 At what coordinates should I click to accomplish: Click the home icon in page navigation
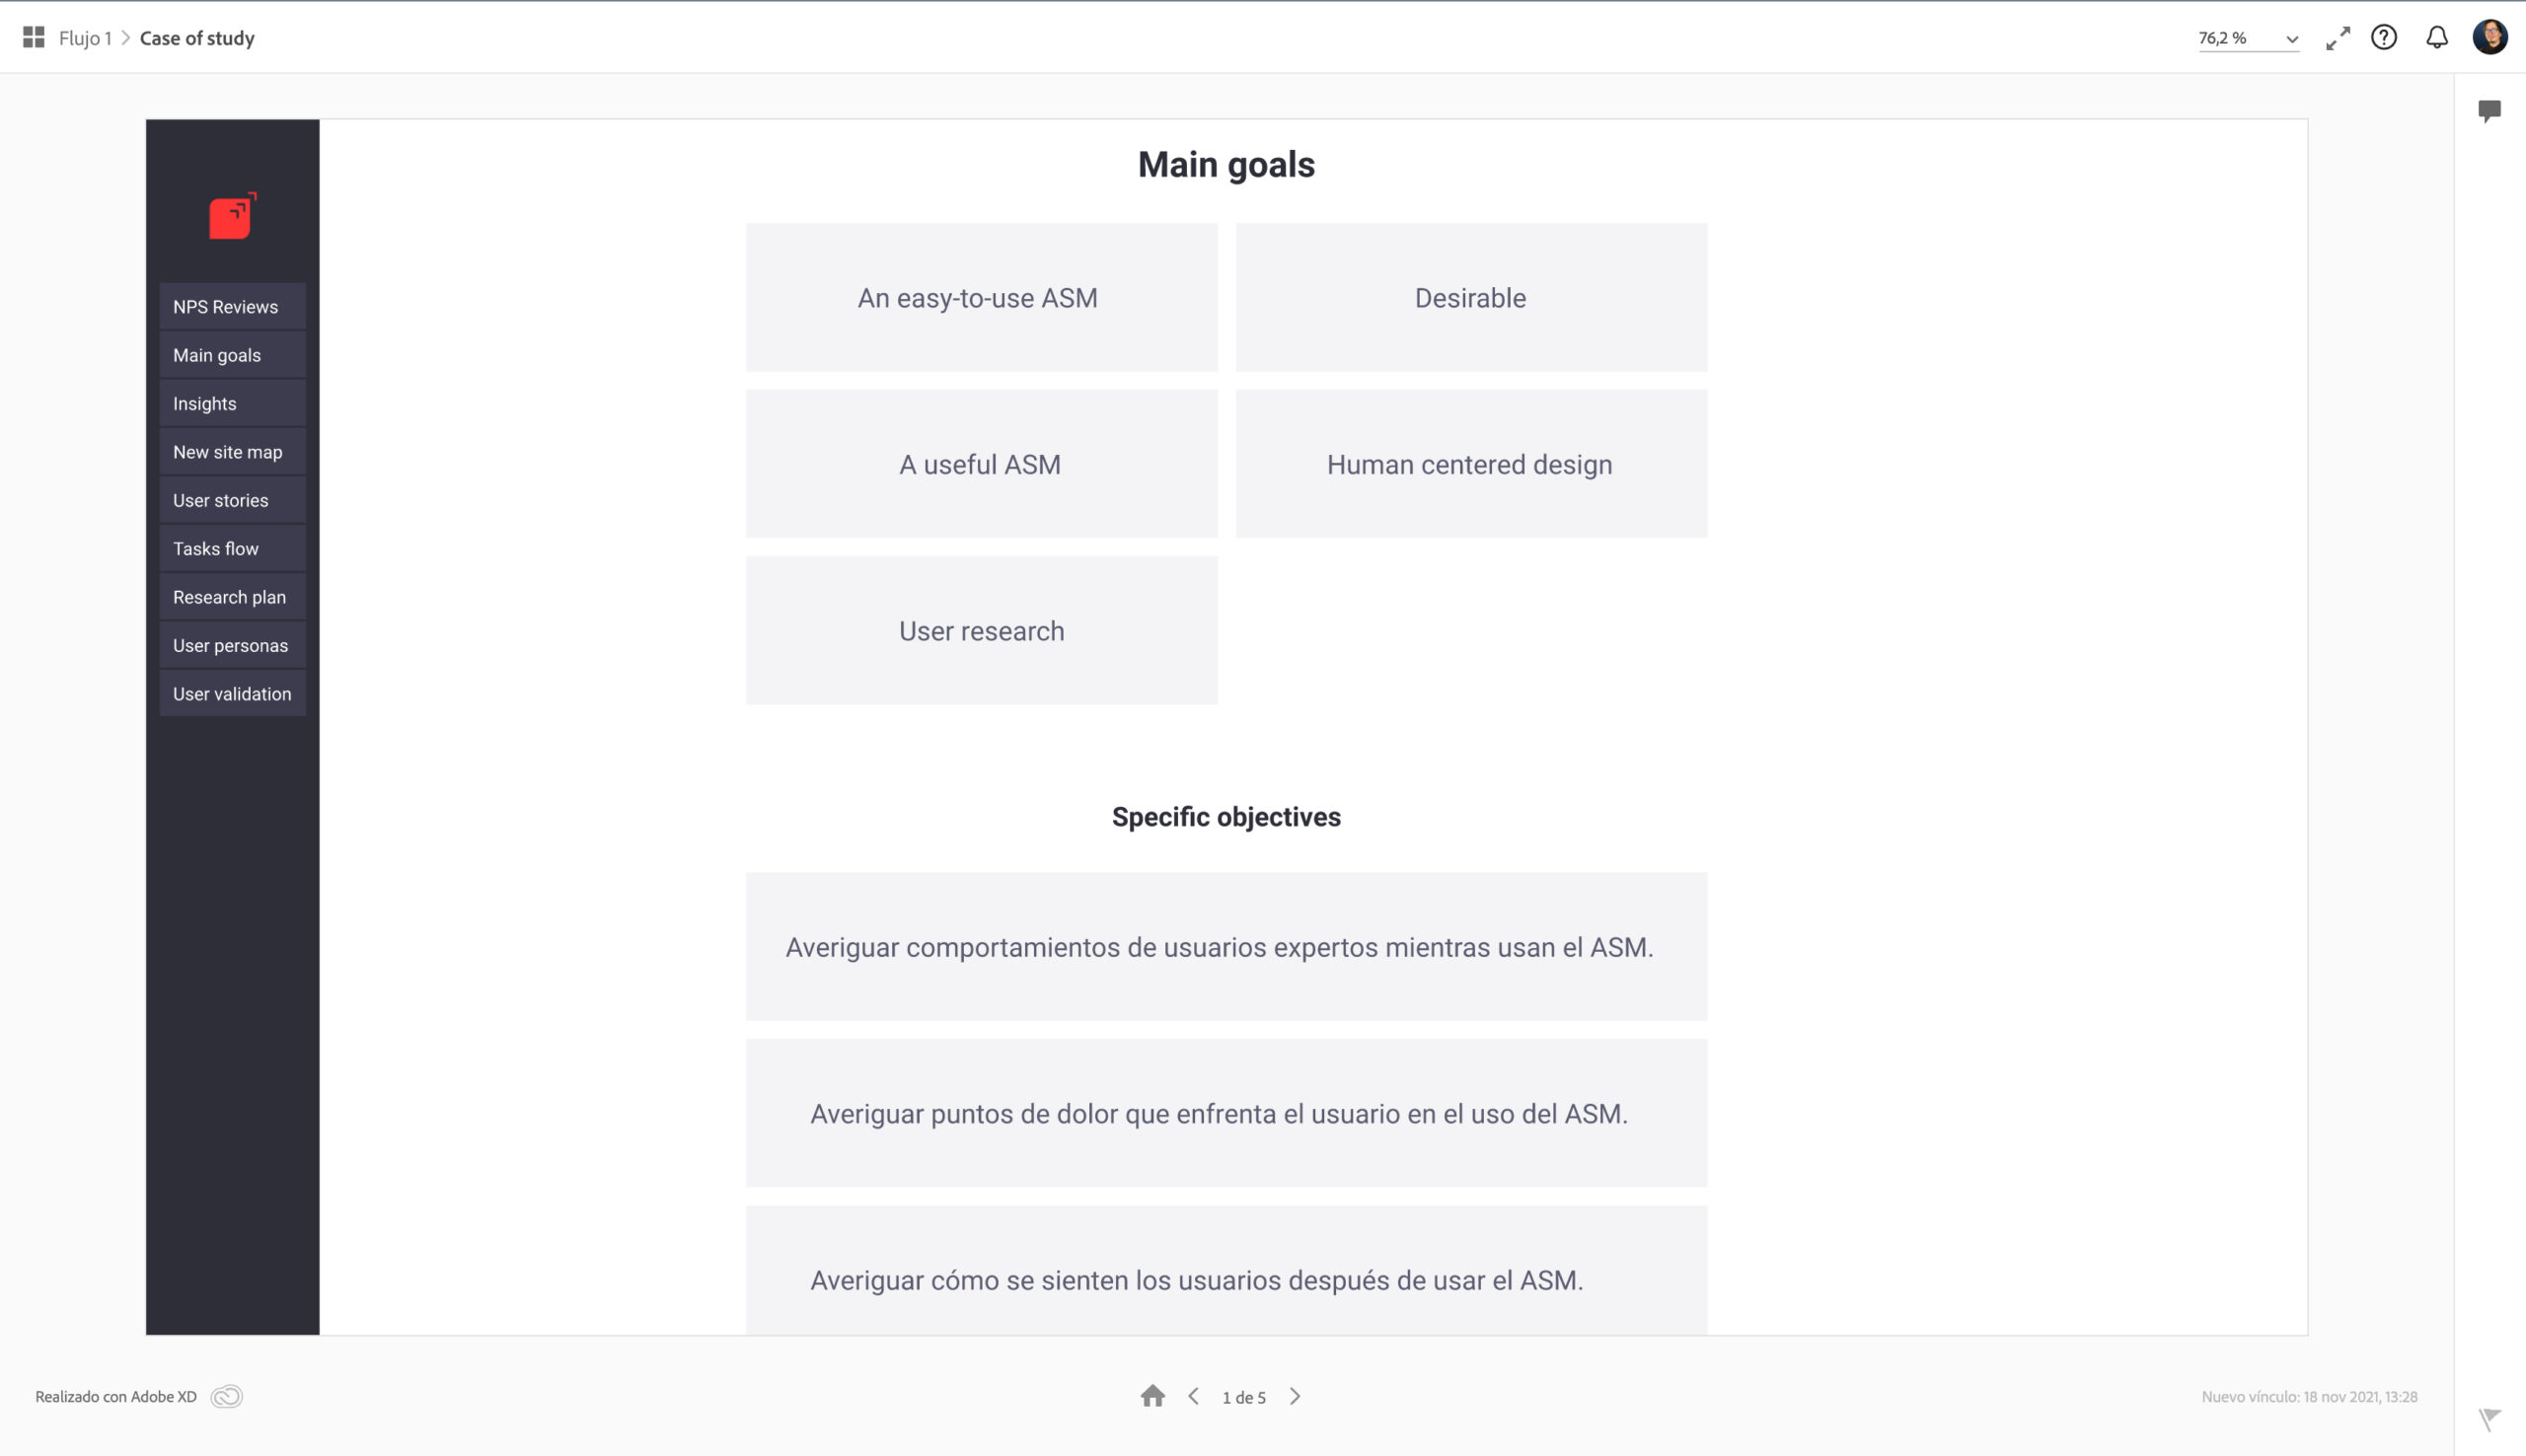tap(1152, 1396)
